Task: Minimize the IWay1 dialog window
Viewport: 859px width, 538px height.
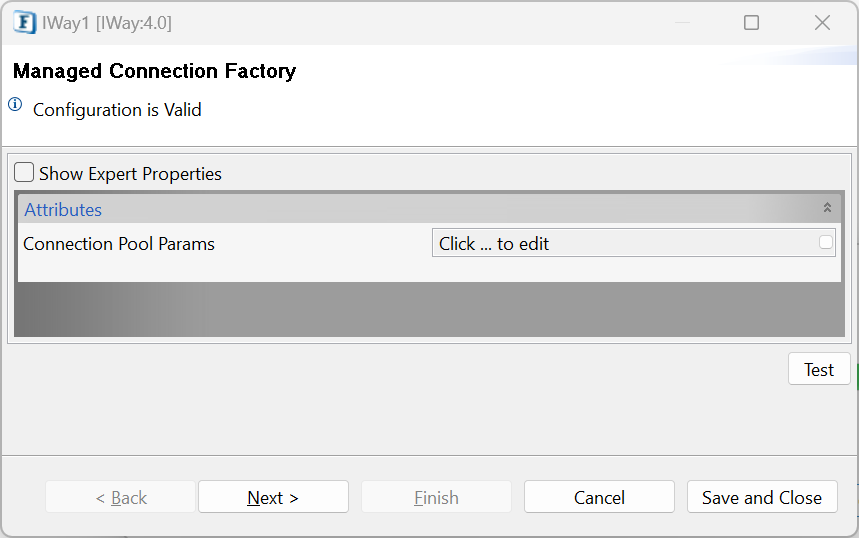Action: click(x=682, y=22)
